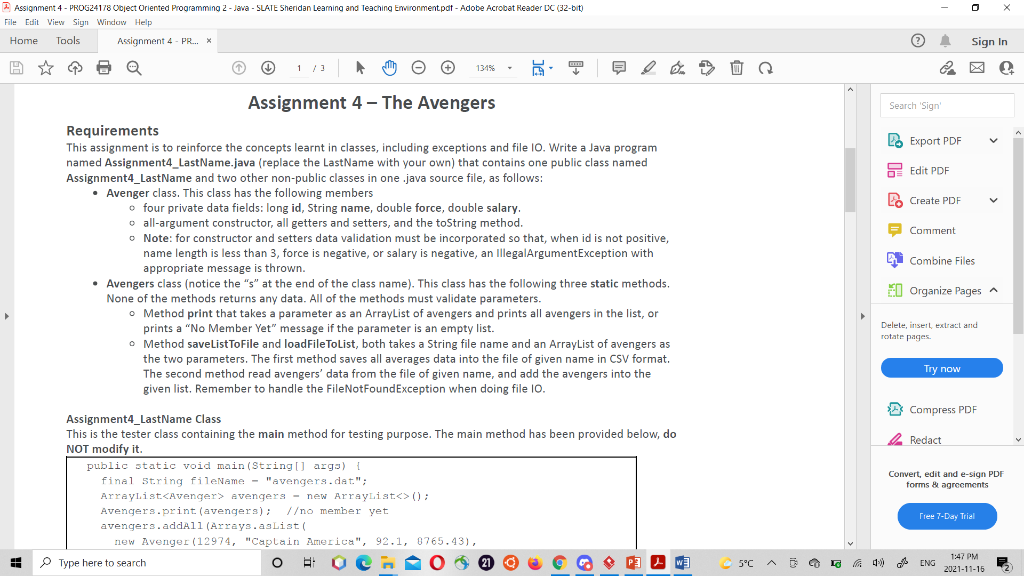Open the sign document pen tool
1024x576 pixels.
(677, 68)
